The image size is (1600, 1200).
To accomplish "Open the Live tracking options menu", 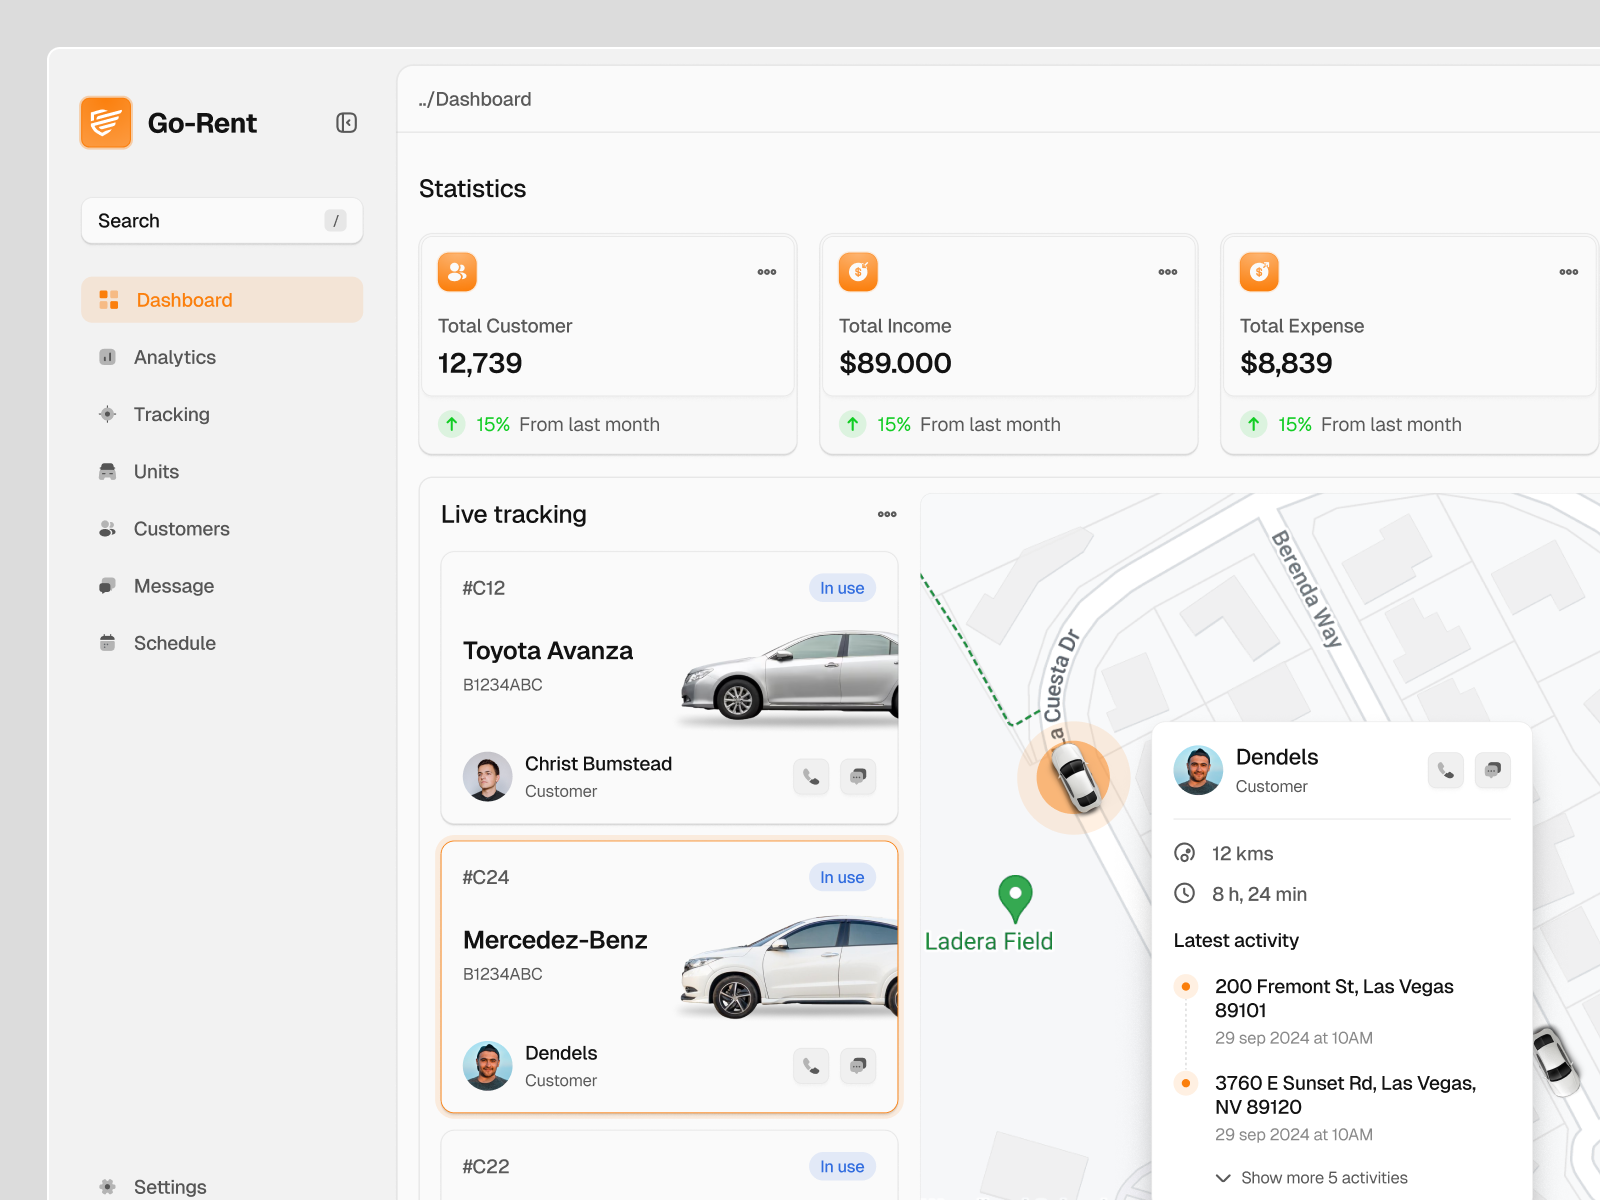I will [886, 514].
